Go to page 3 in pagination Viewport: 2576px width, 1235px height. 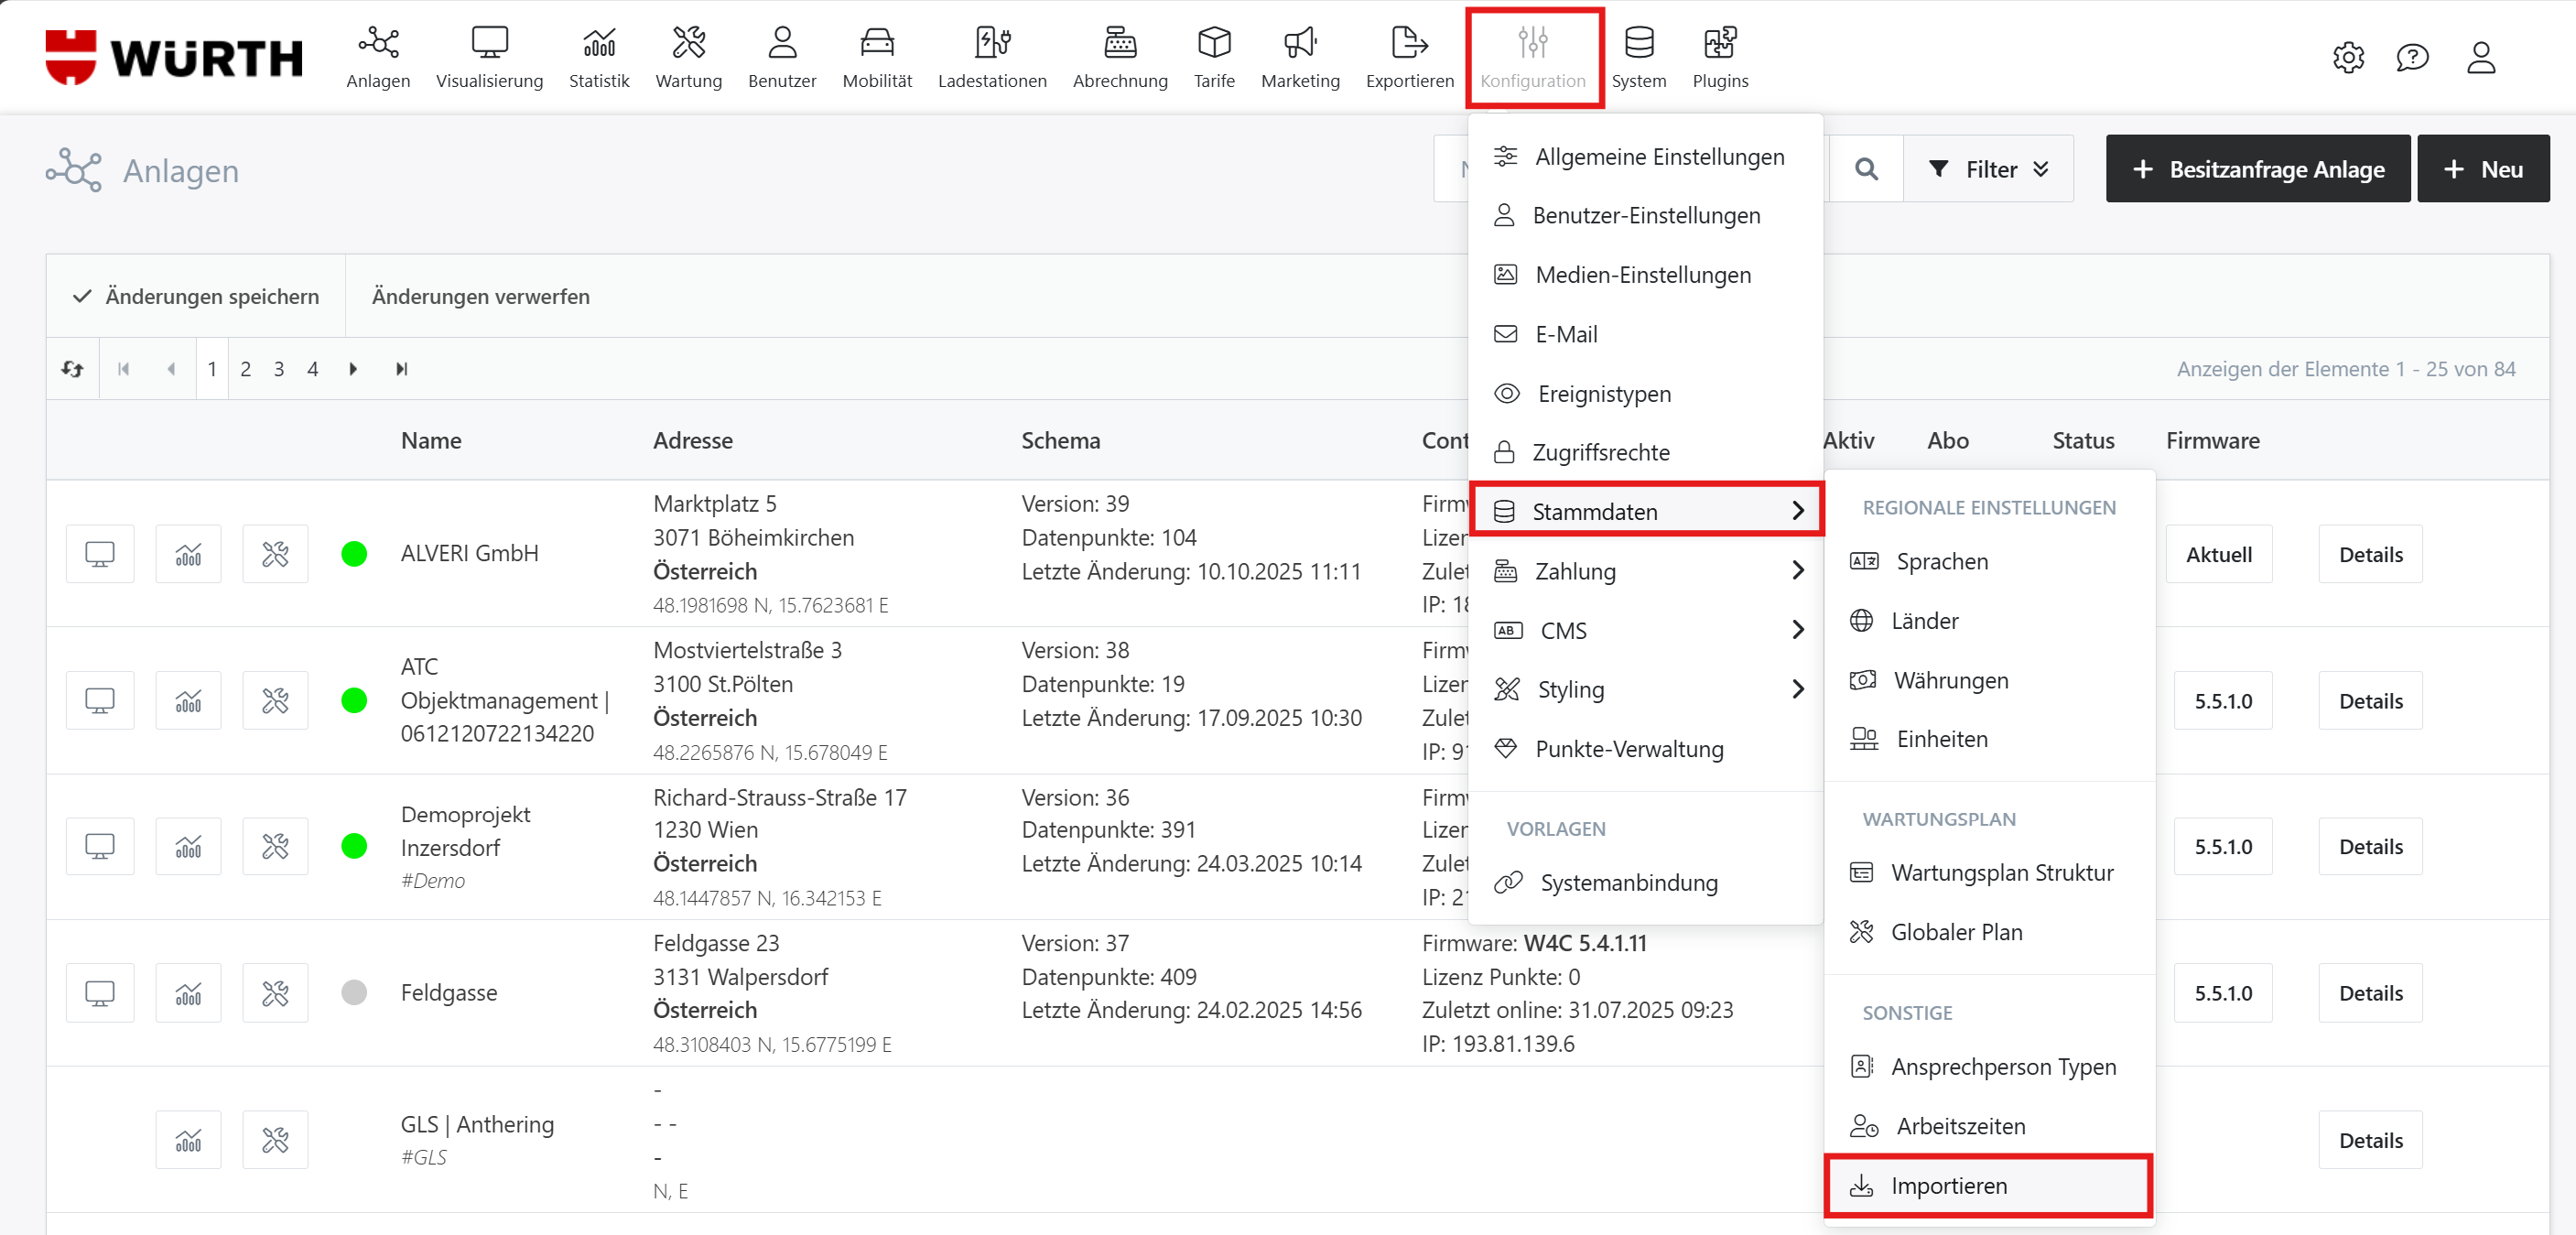(x=279, y=369)
